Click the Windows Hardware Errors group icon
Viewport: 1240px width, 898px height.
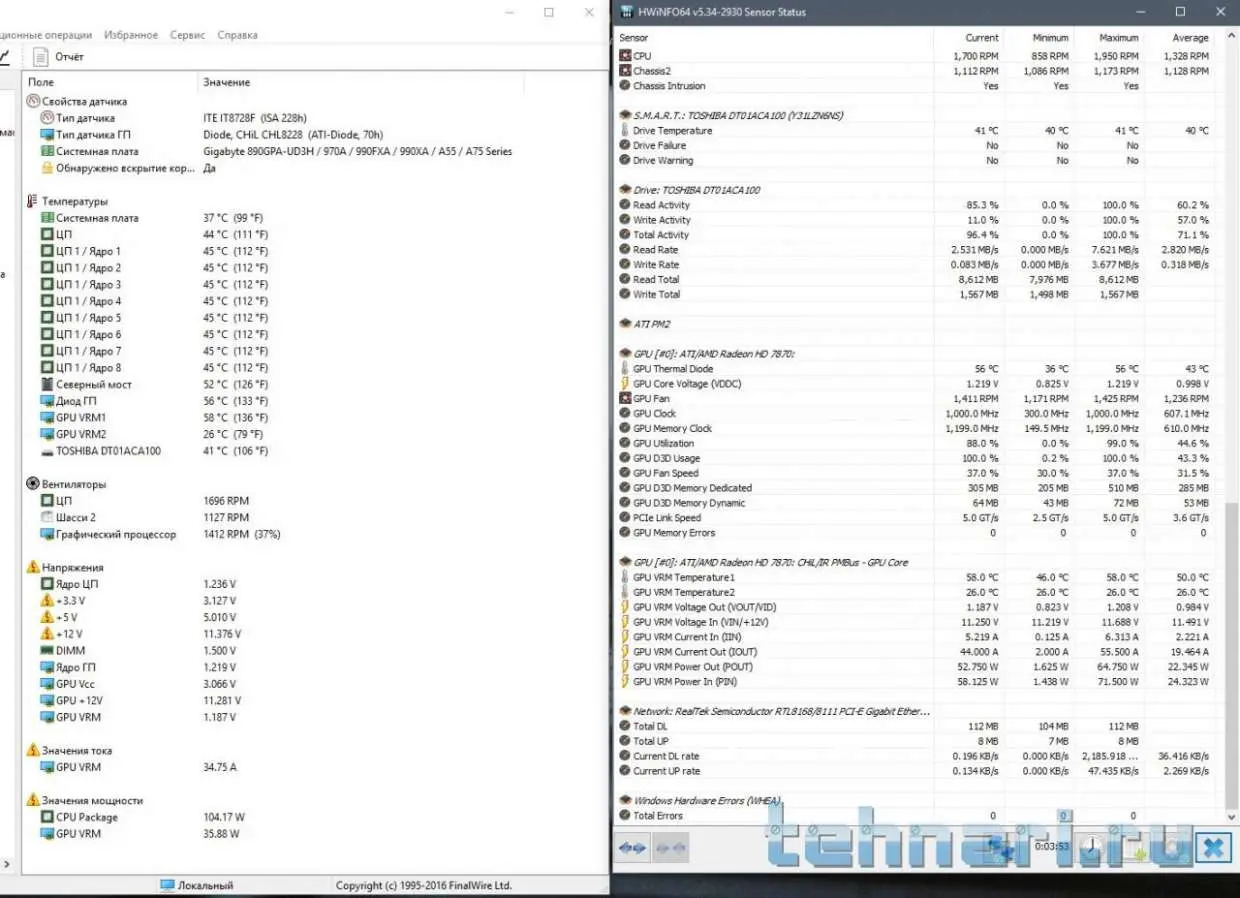pos(624,801)
